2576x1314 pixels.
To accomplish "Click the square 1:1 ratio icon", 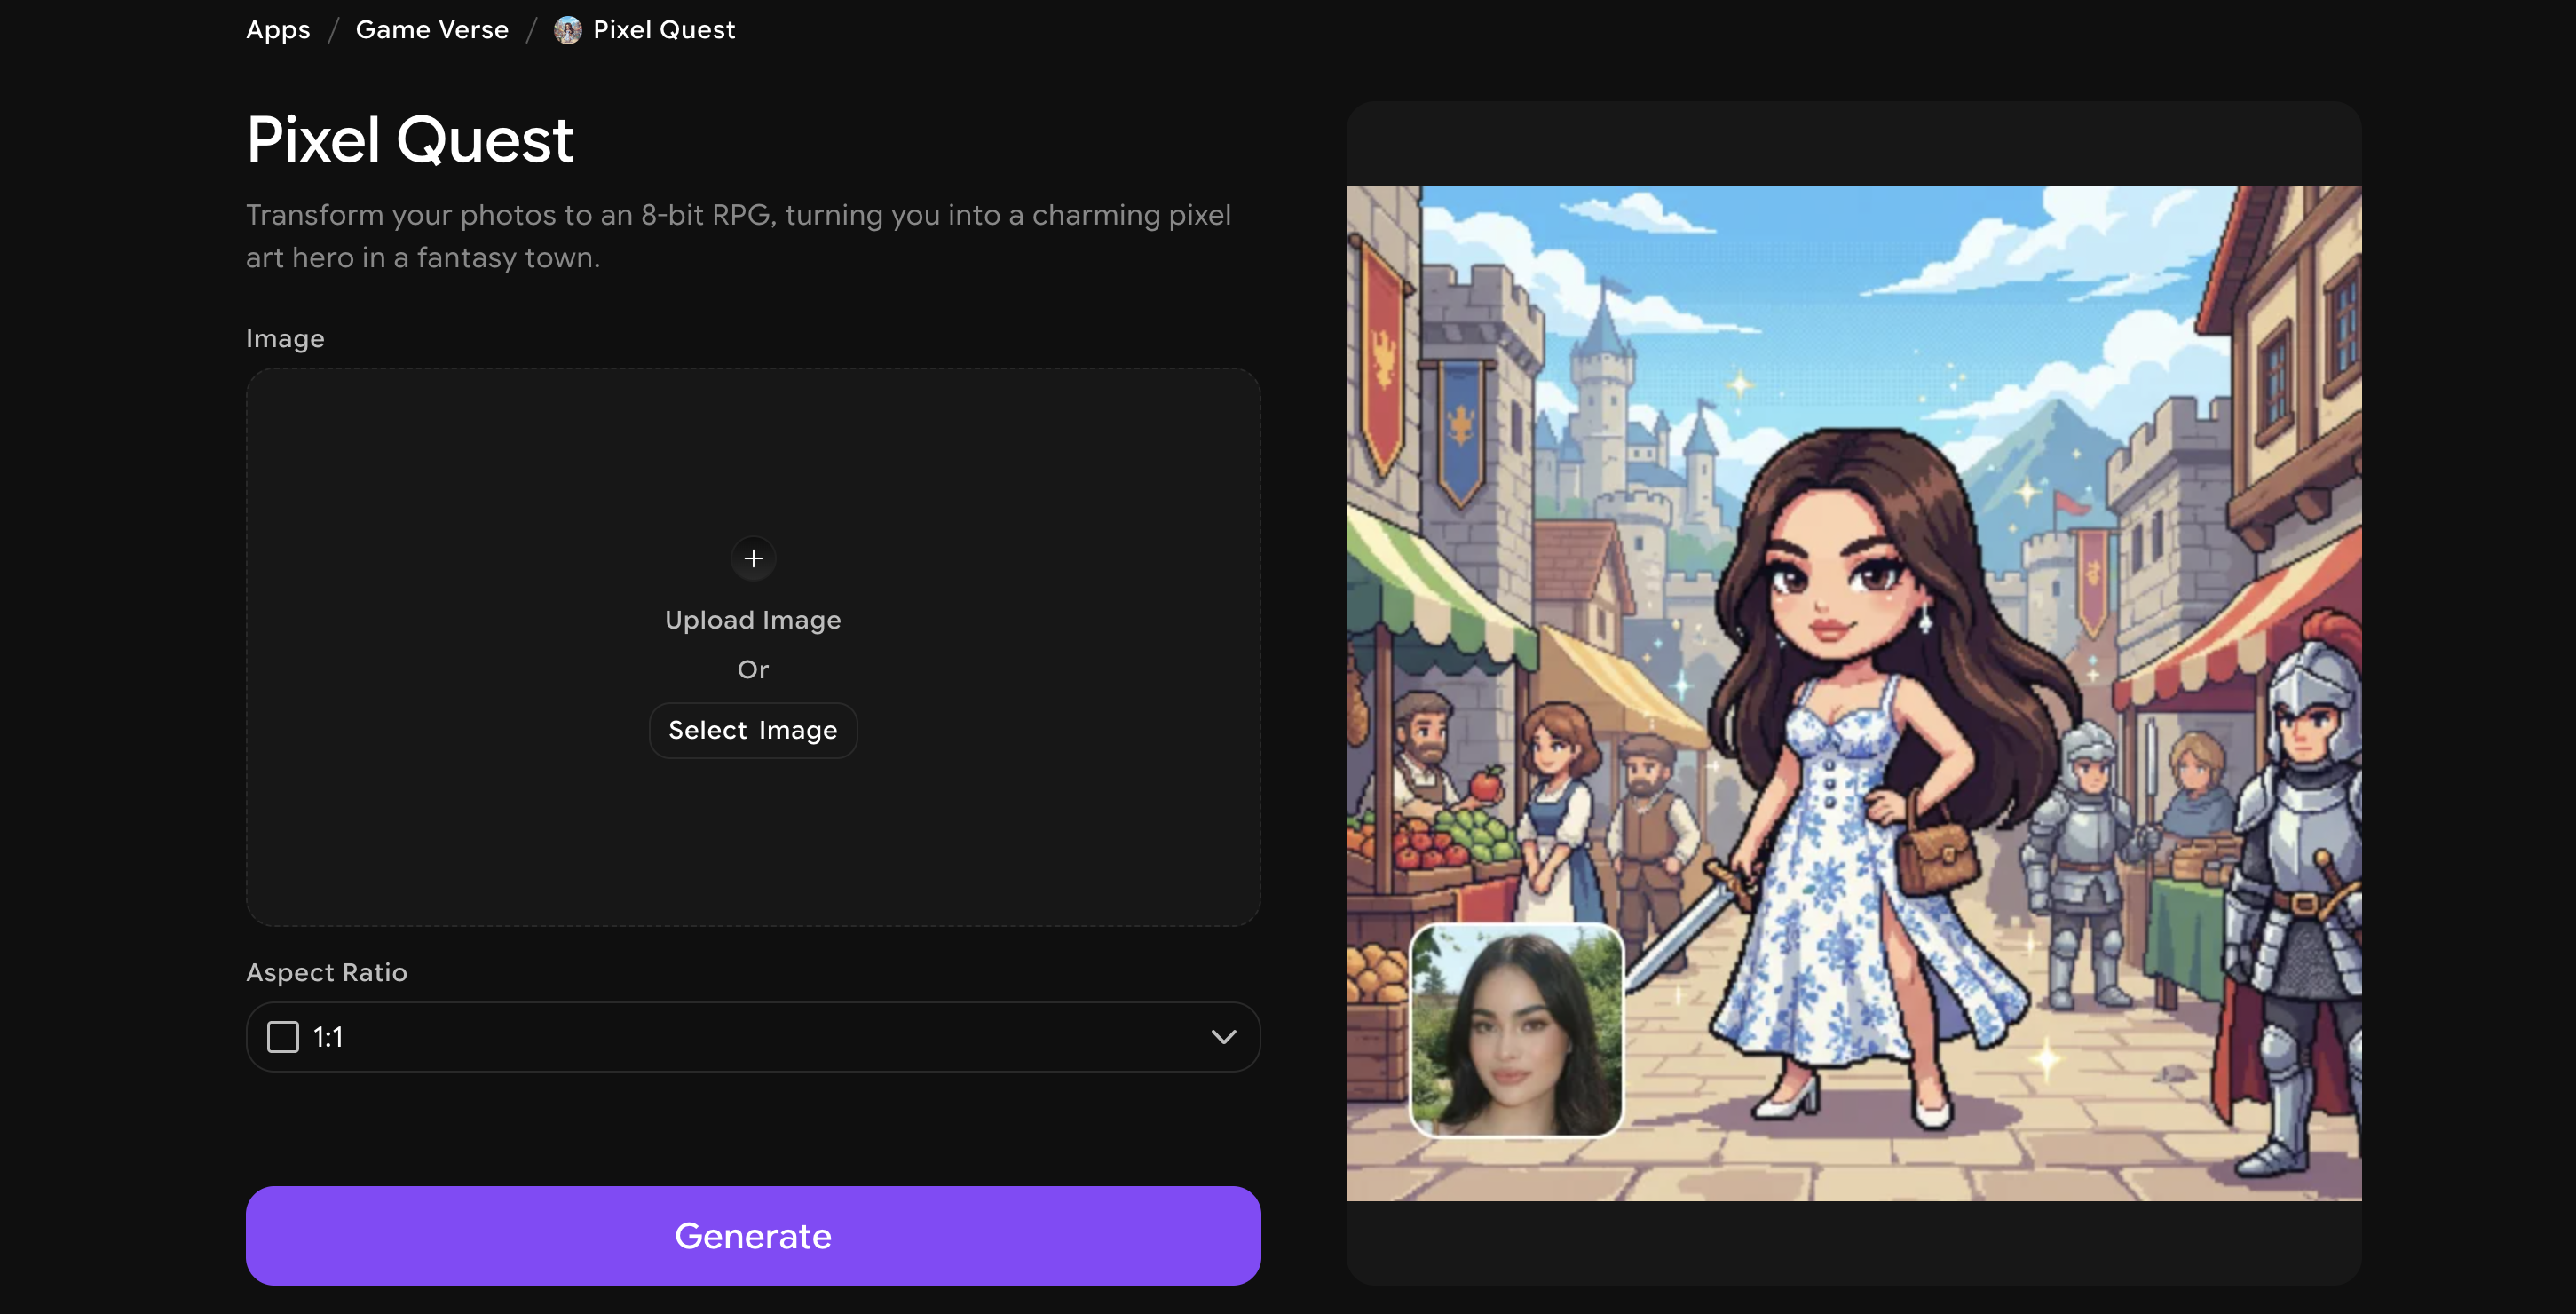I will pyautogui.click(x=283, y=1037).
